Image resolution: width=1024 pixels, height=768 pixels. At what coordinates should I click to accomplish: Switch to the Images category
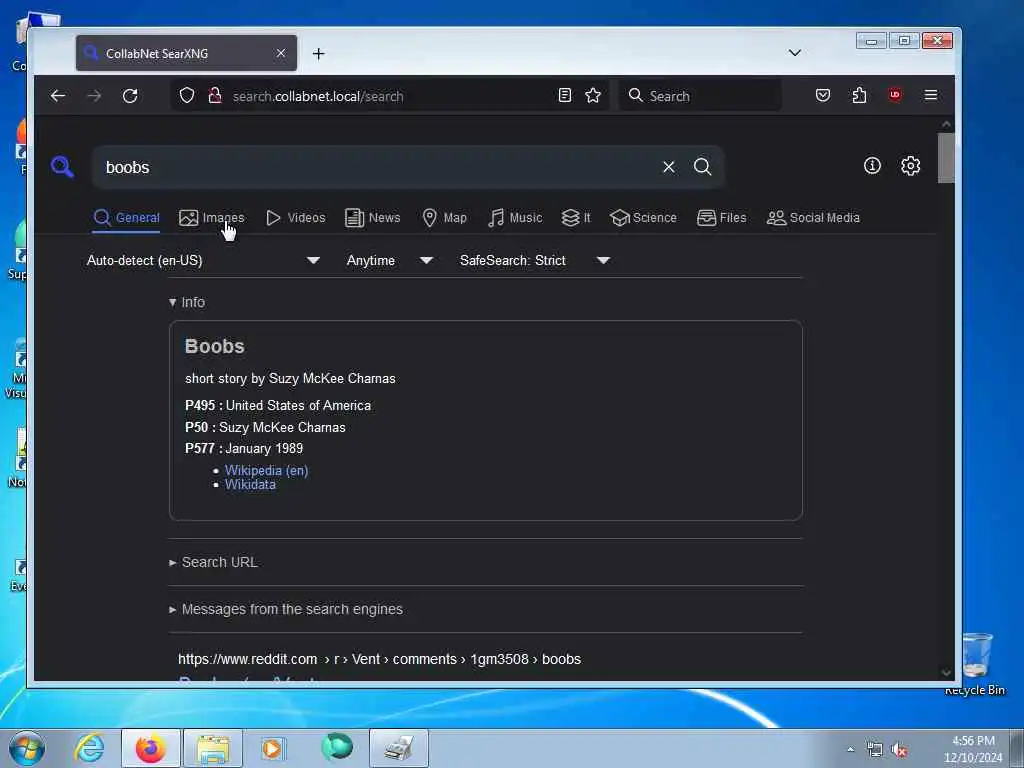point(212,217)
